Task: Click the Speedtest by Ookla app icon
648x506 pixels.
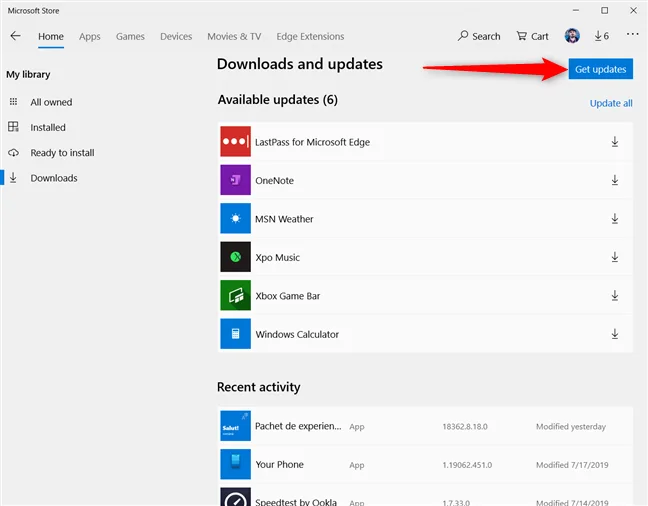Action: point(236,497)
